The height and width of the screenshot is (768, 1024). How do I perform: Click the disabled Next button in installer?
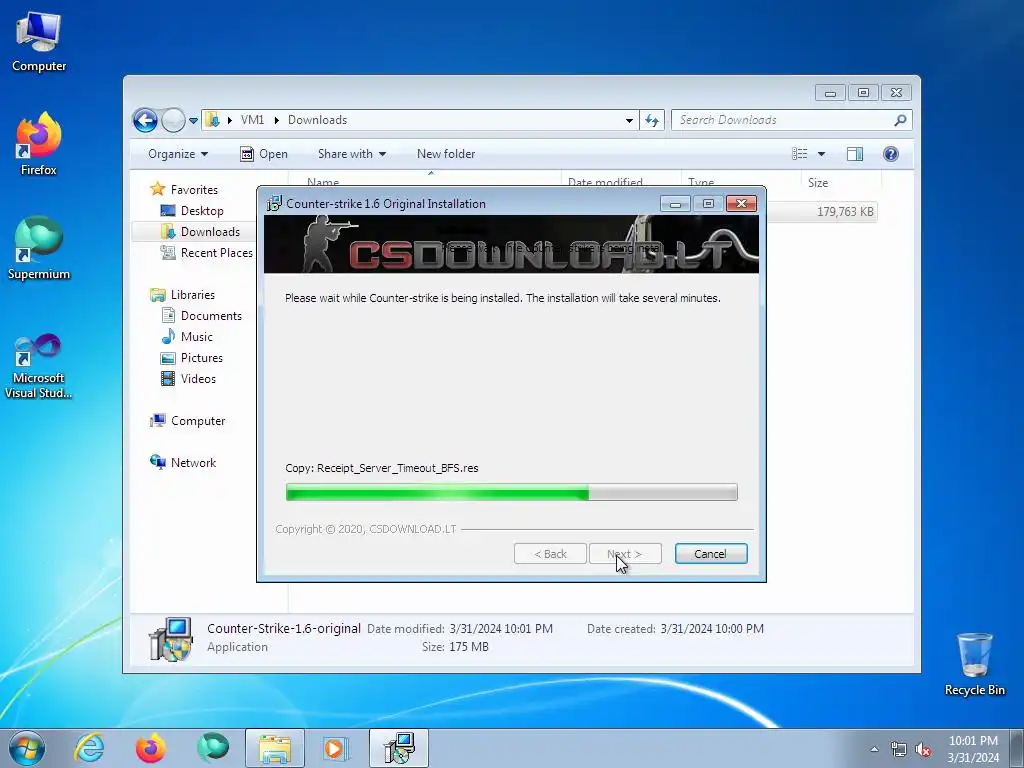625,554
